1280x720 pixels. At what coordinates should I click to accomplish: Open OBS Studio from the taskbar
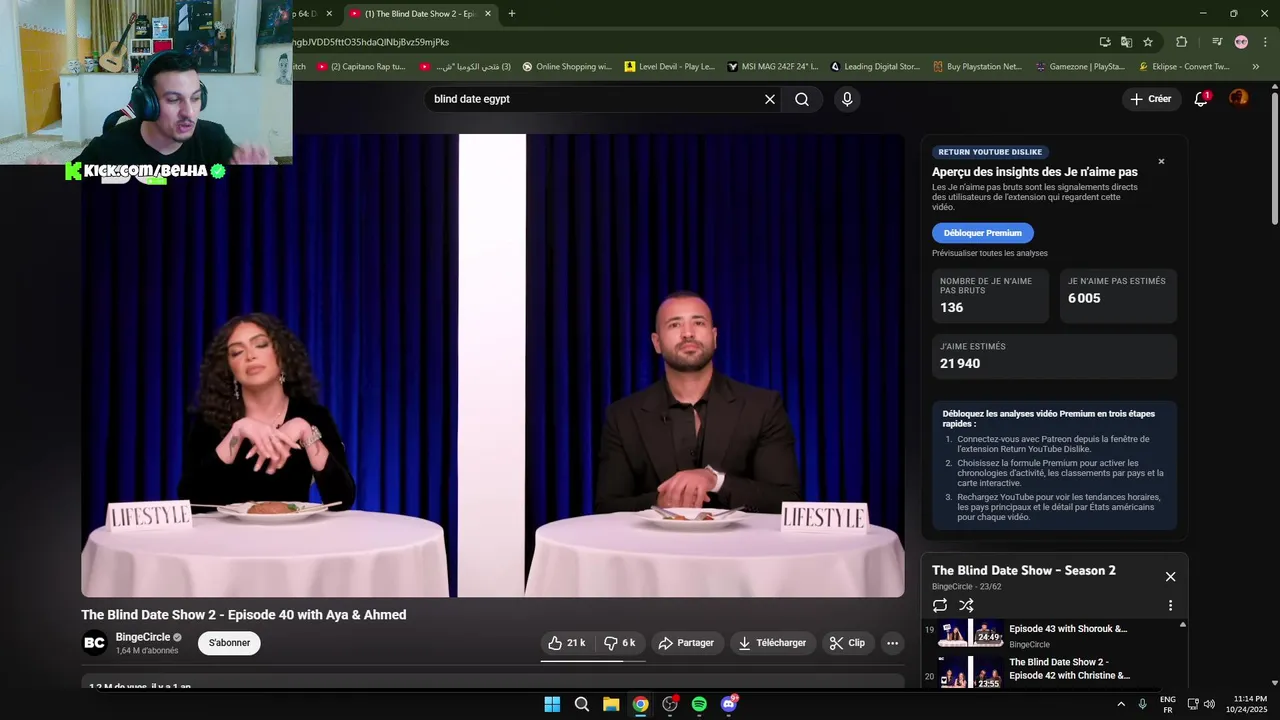[x=670, y=704]
